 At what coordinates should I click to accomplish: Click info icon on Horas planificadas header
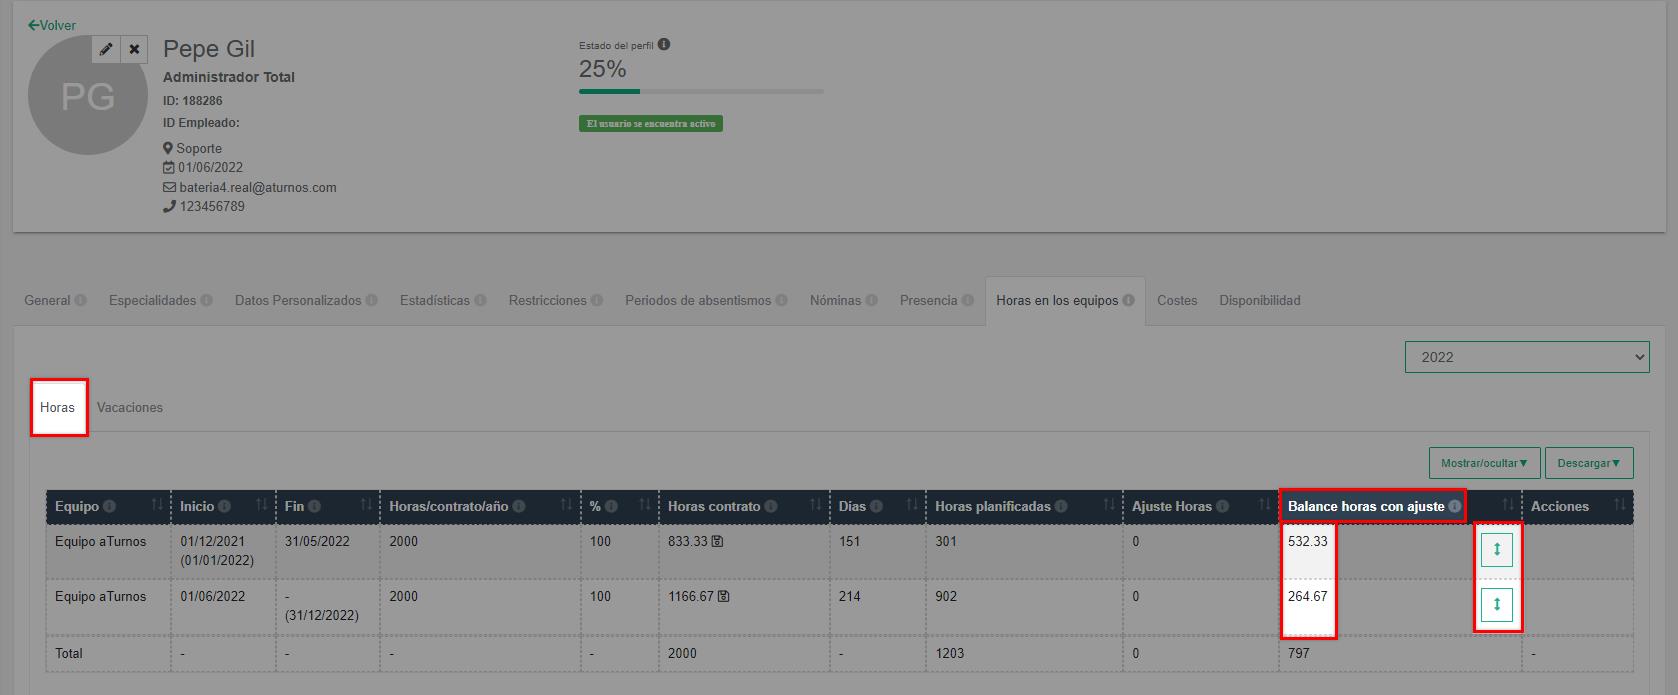[1060, 507]
